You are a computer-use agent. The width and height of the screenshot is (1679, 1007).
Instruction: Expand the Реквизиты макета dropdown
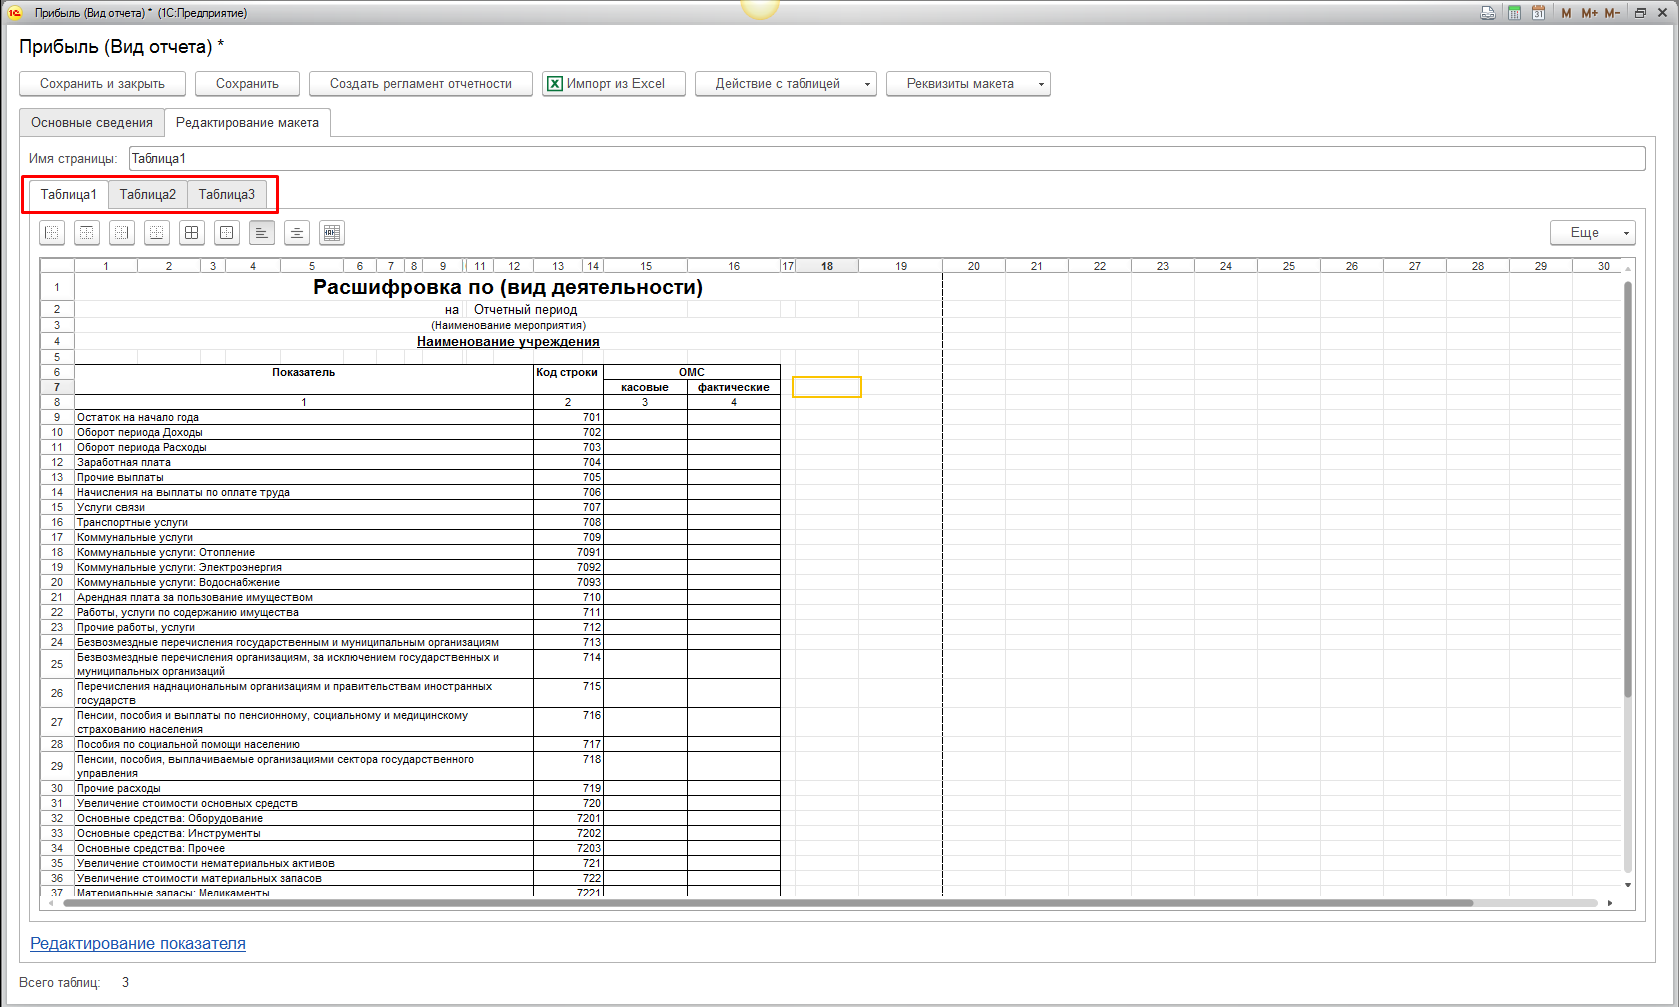click(x=967, y=84)
